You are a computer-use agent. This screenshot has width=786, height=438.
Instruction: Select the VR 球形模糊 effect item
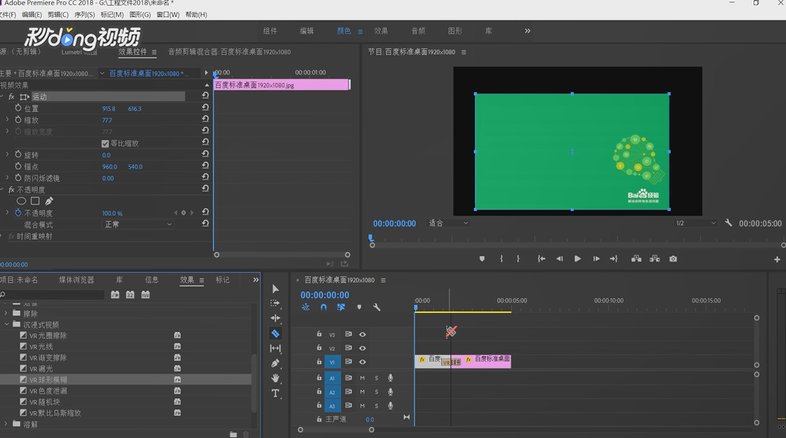pyautogui.click(x=48, y=380)
